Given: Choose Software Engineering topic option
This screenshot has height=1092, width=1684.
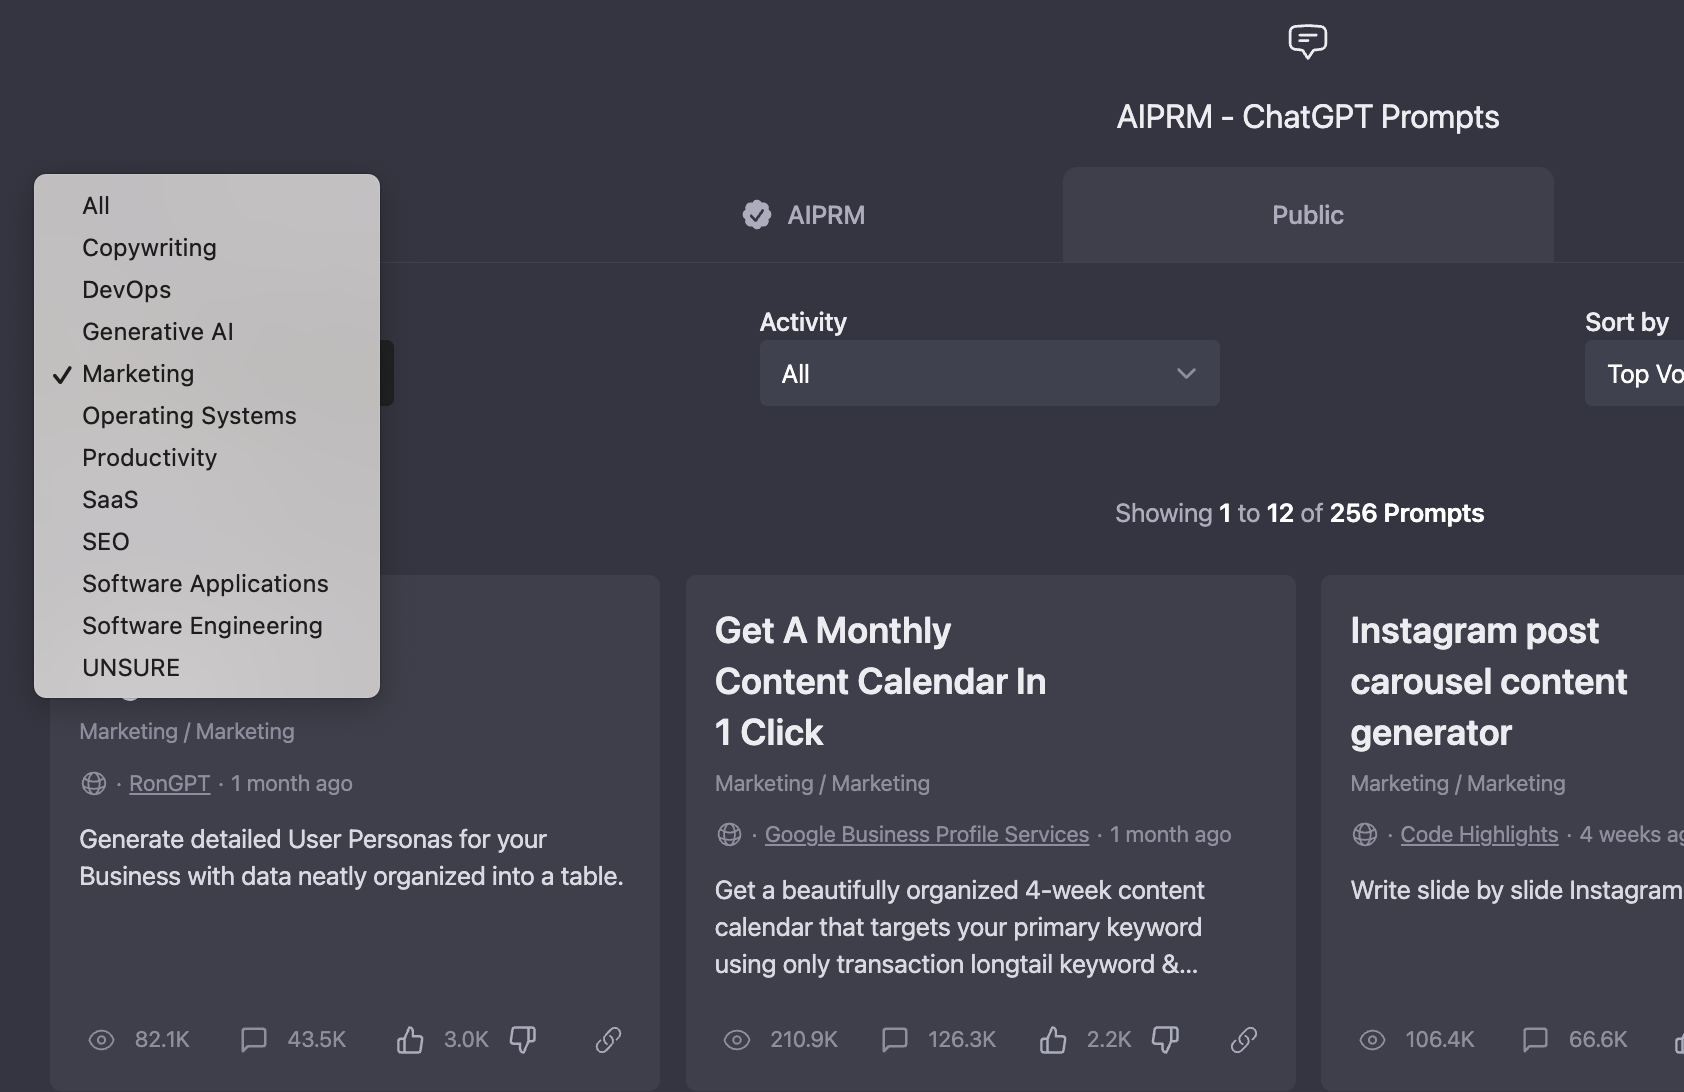Looking at the screenshot, I should (207, 625).
